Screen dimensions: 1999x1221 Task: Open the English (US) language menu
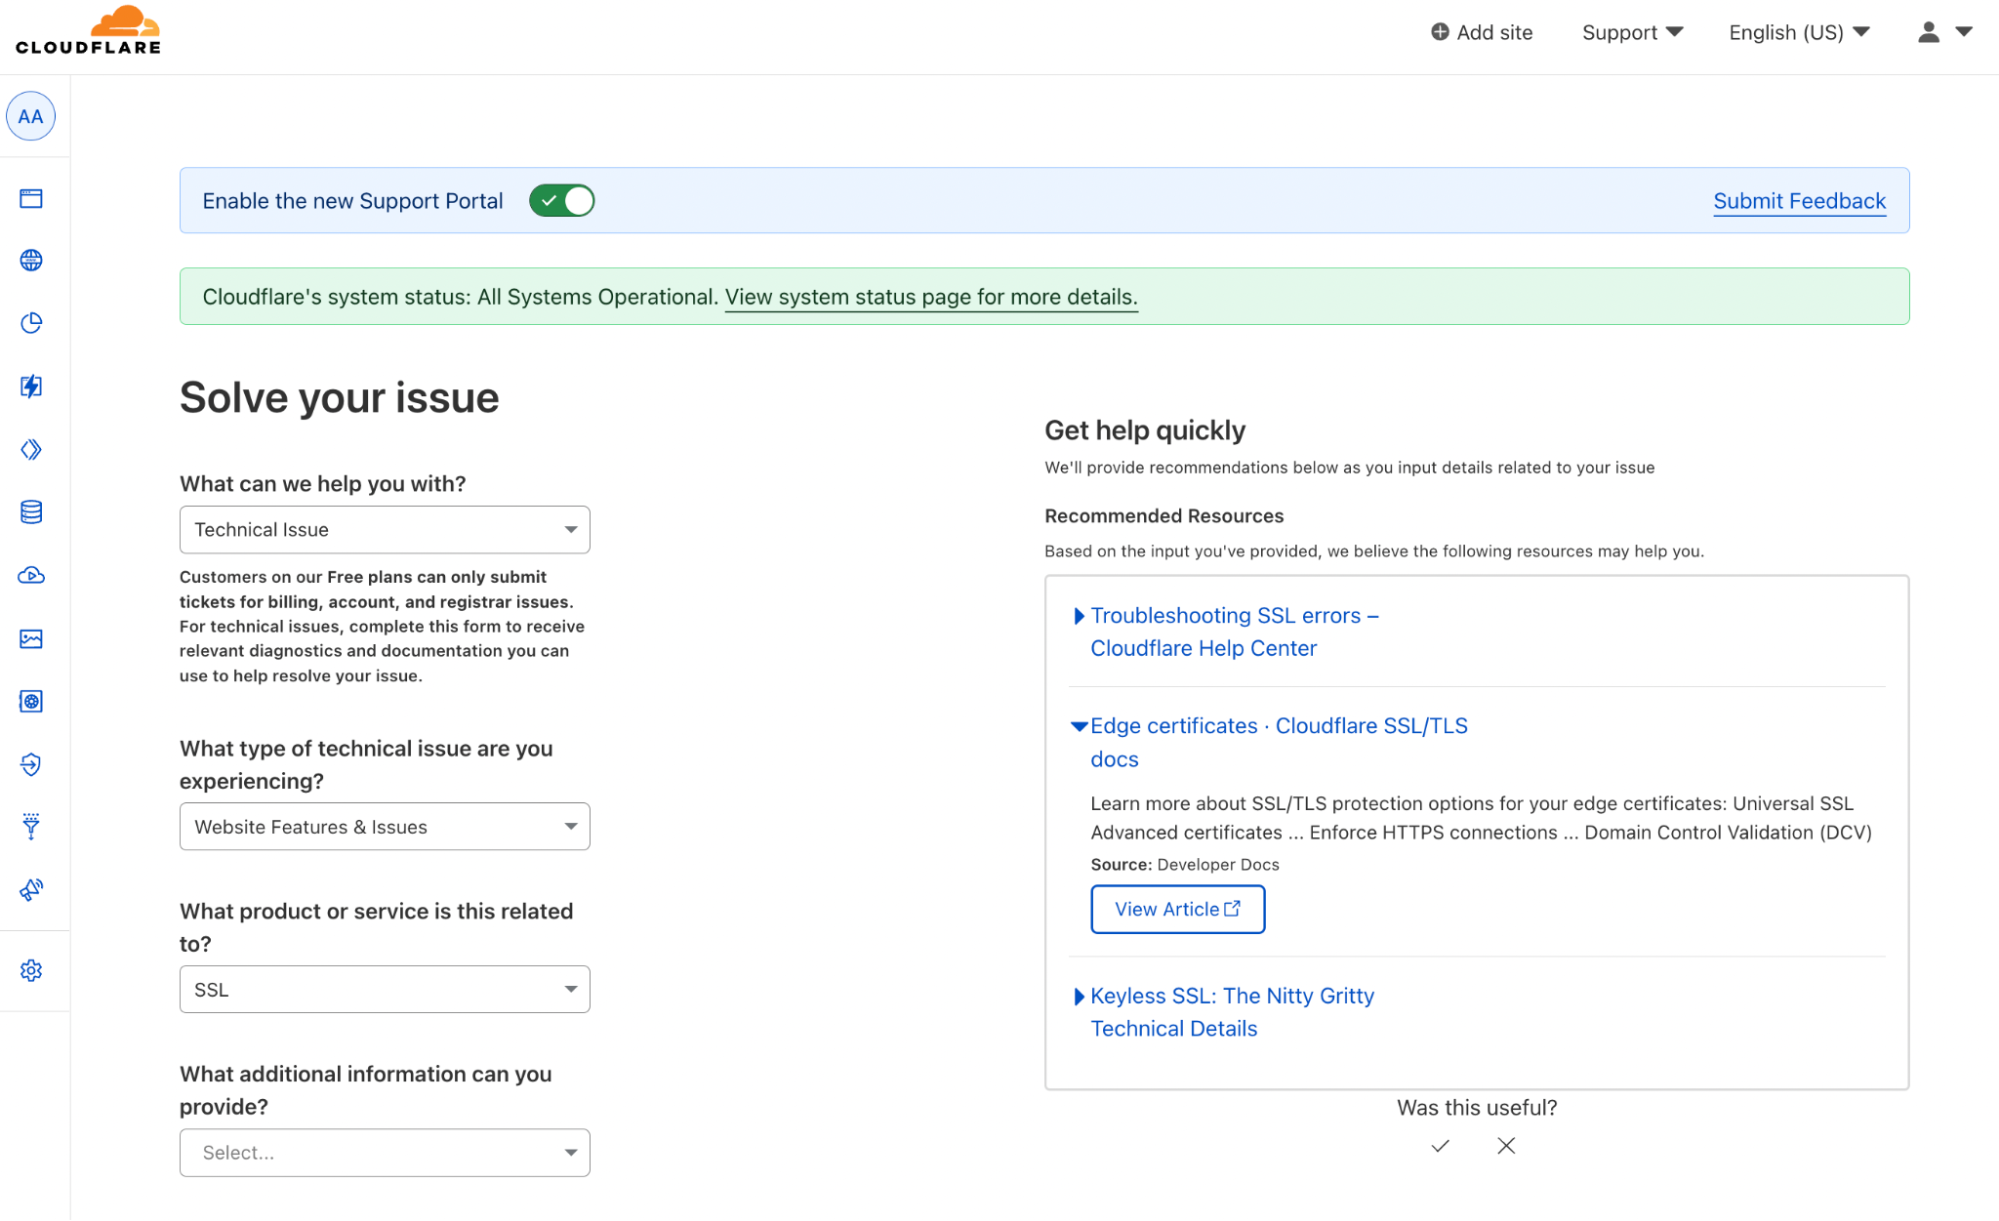click(1798, 32)
